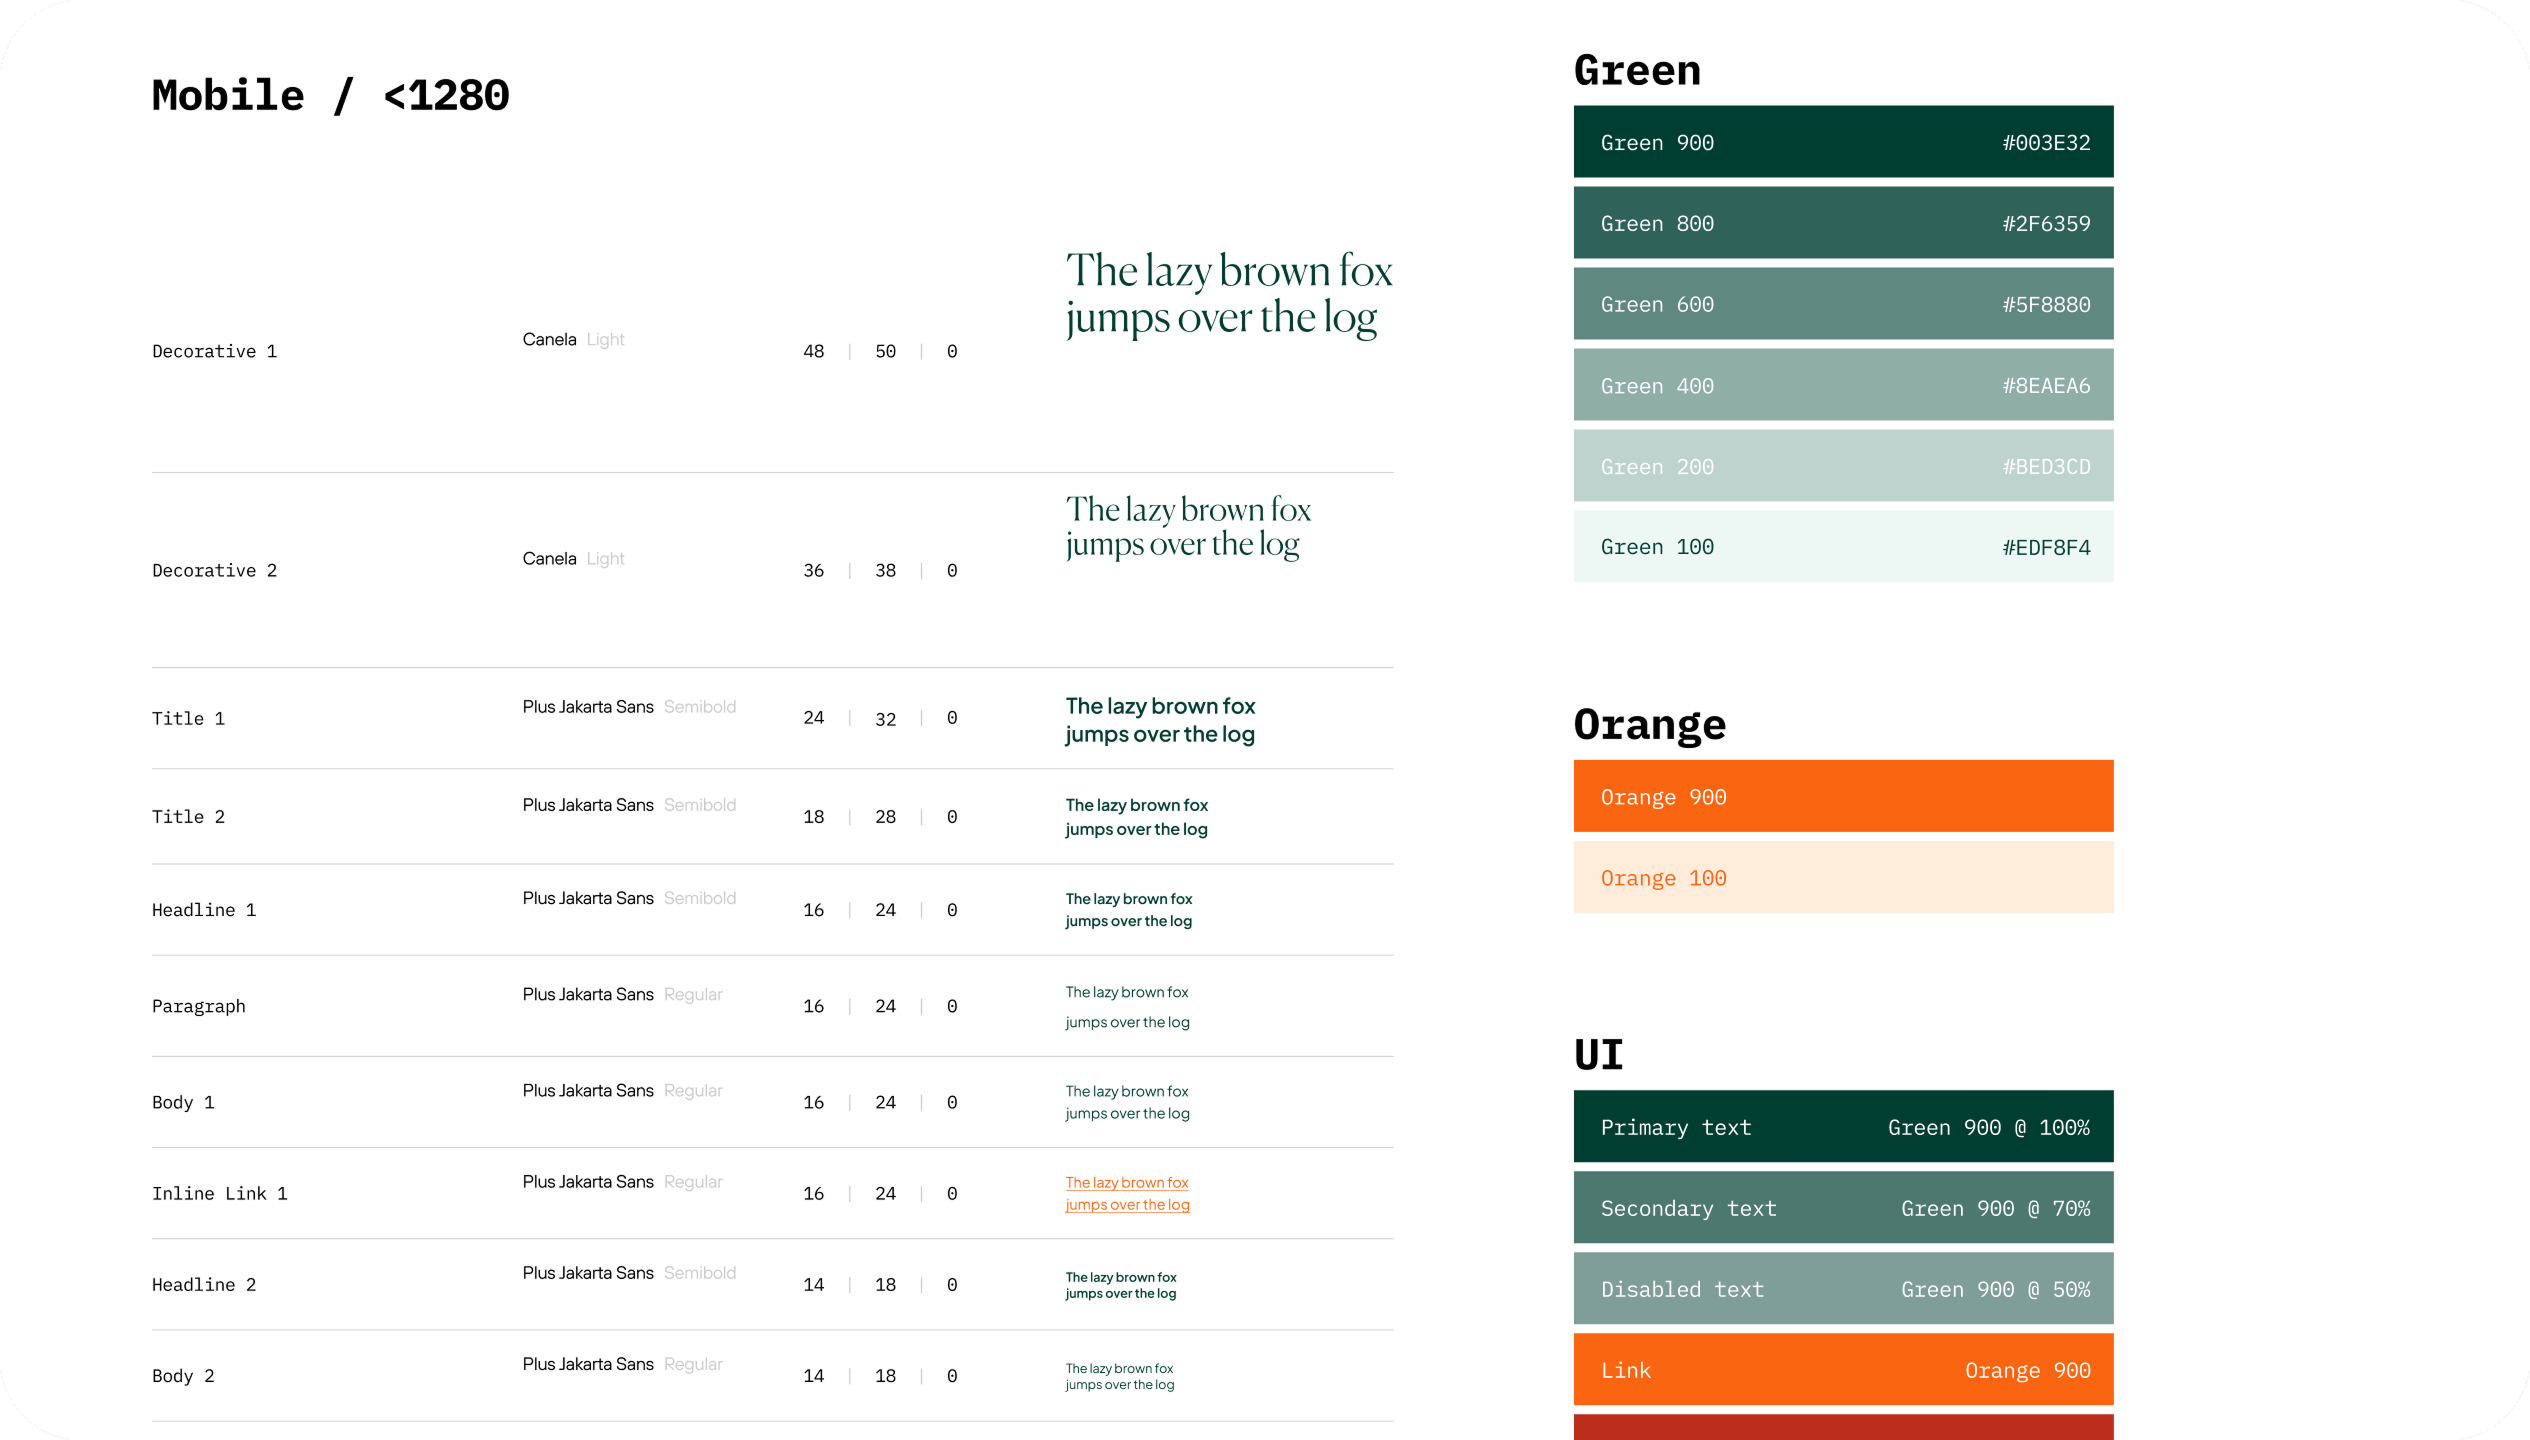Click the "Title 1" row label
This screenshot has height=1440, width=2530.
coord(188,718)
